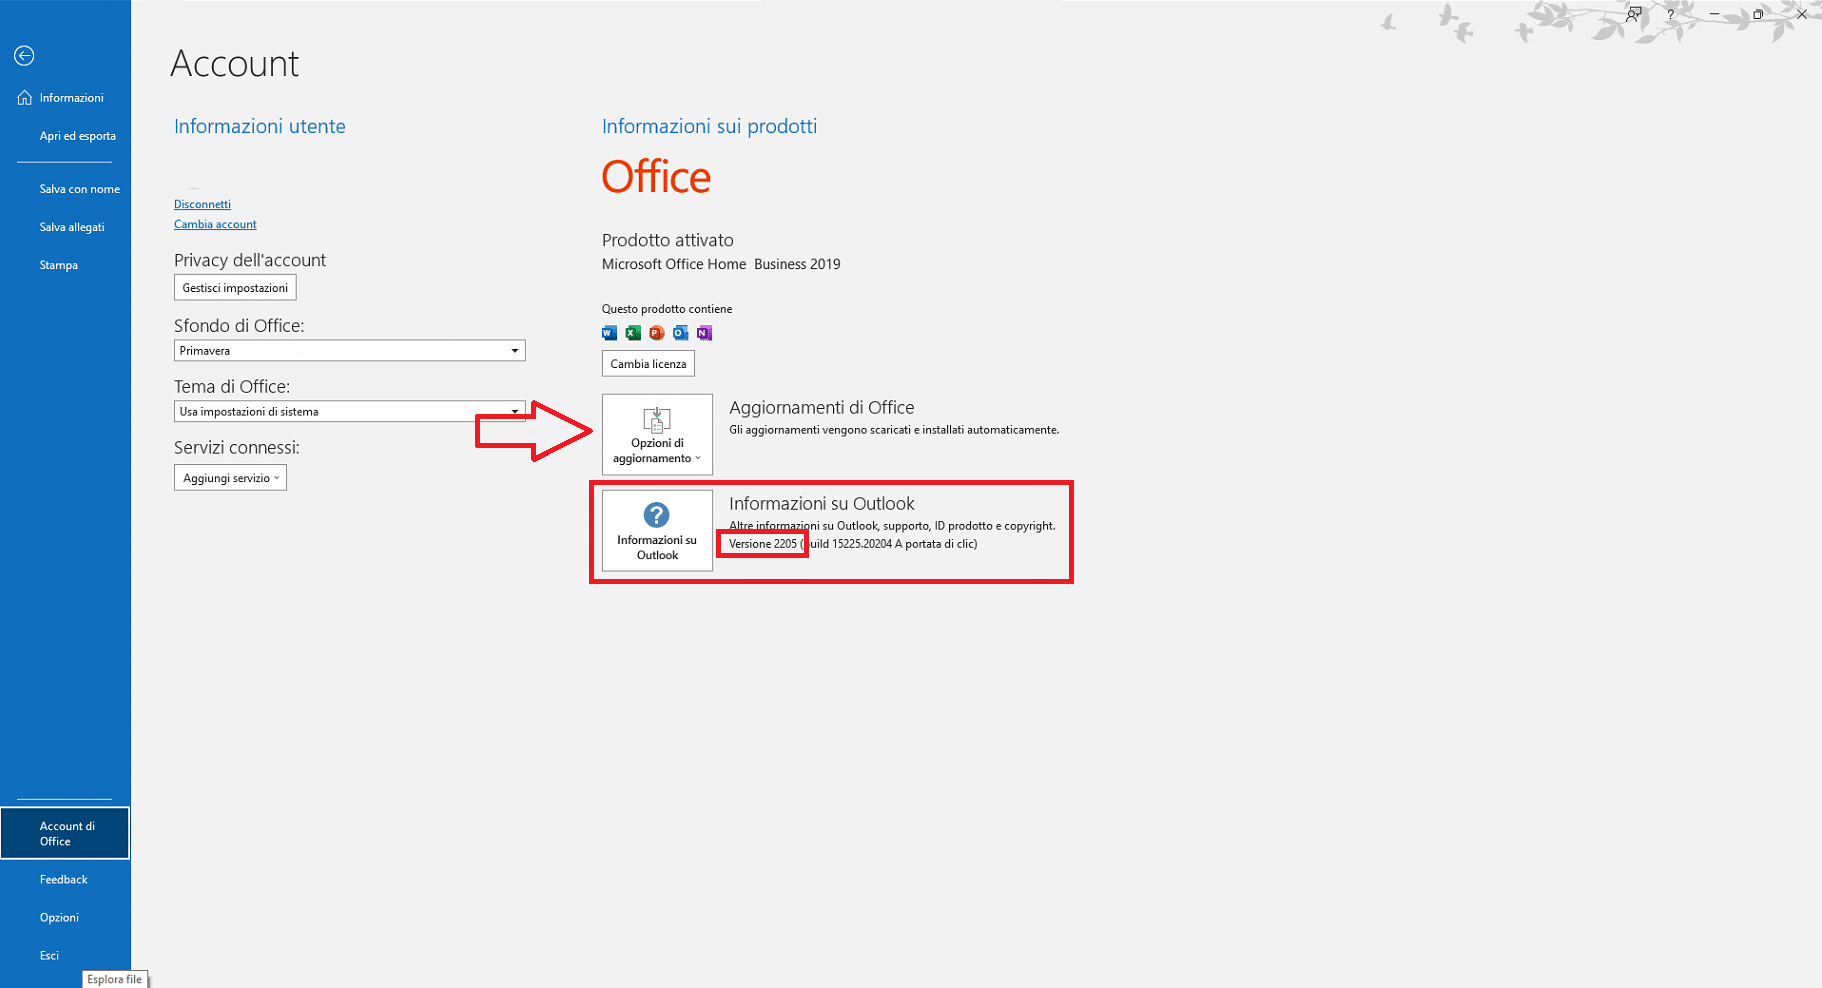Open Informazioni su Outlook button

pos(657,530)
